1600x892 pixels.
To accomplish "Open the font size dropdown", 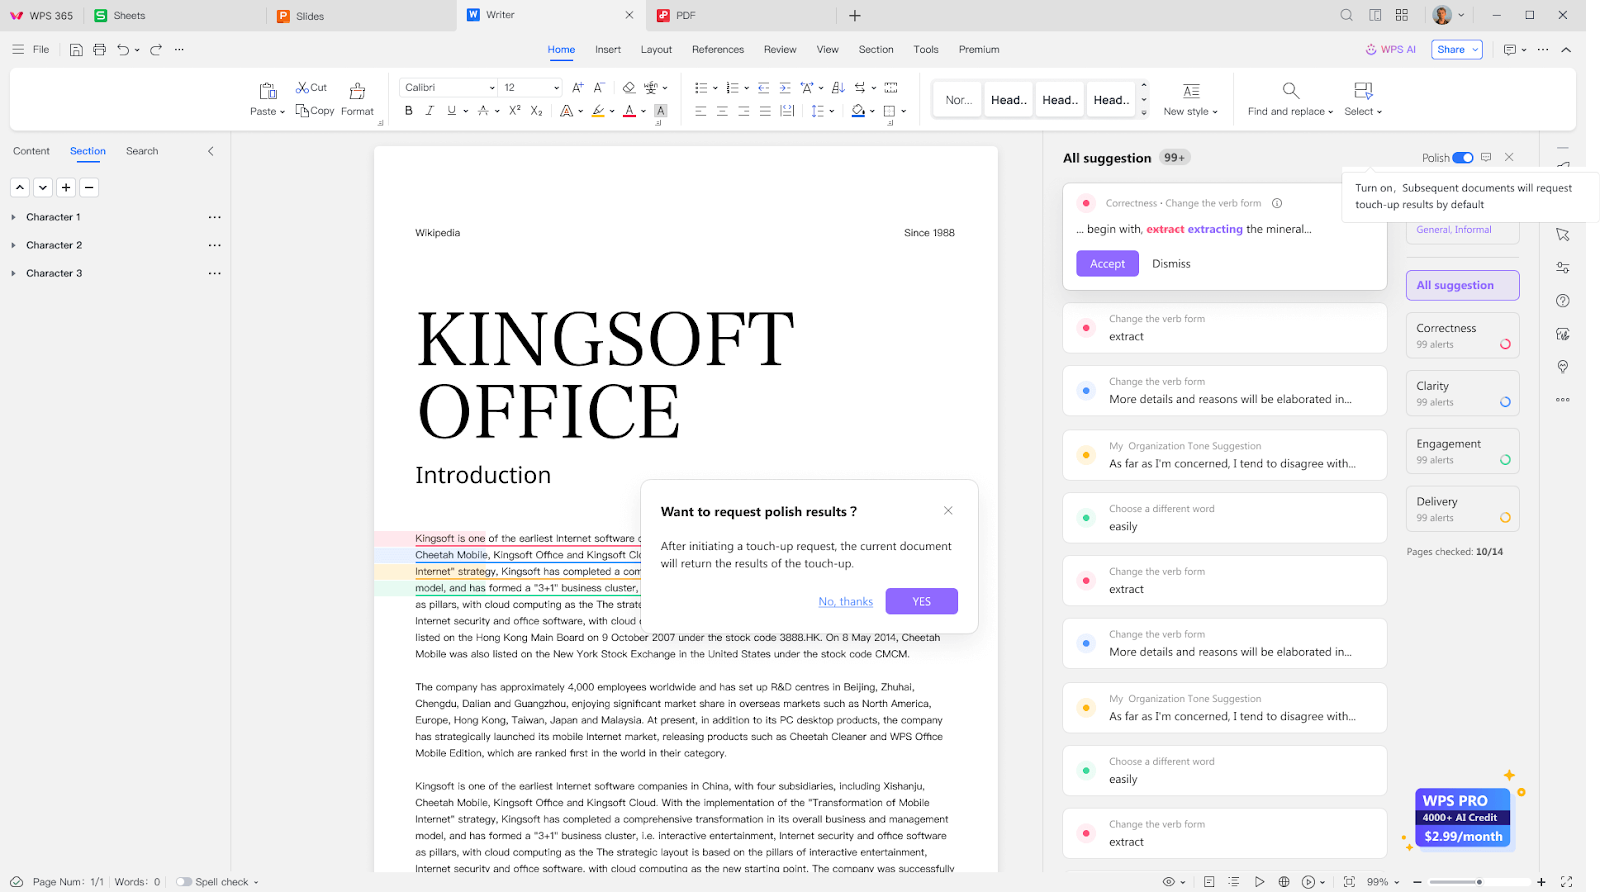I will click(x=556, y=88).
